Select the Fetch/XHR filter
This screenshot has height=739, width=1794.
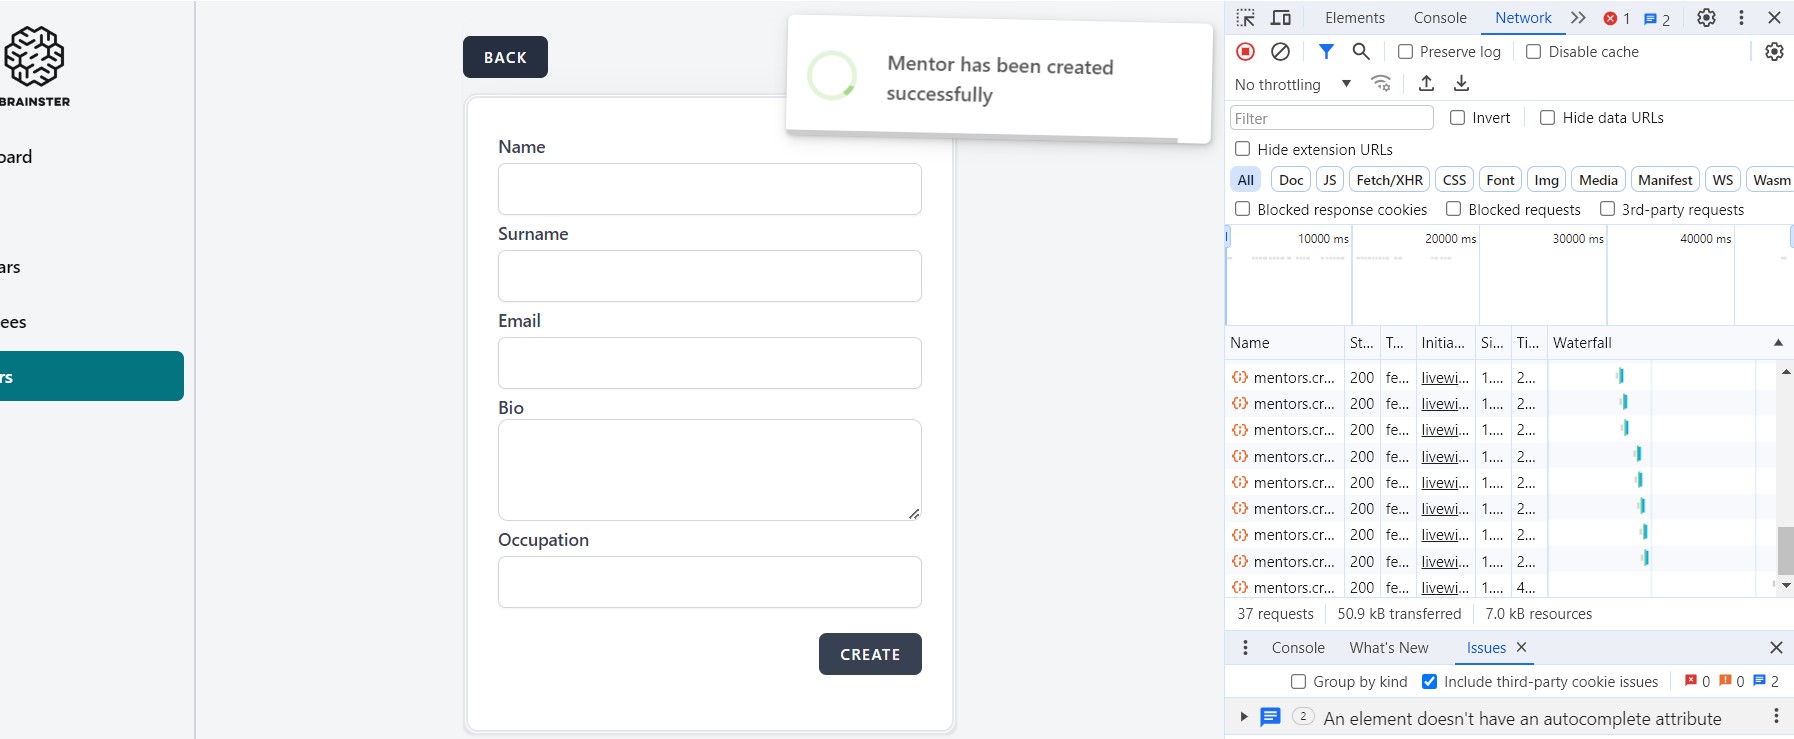tap(1389, 180)
